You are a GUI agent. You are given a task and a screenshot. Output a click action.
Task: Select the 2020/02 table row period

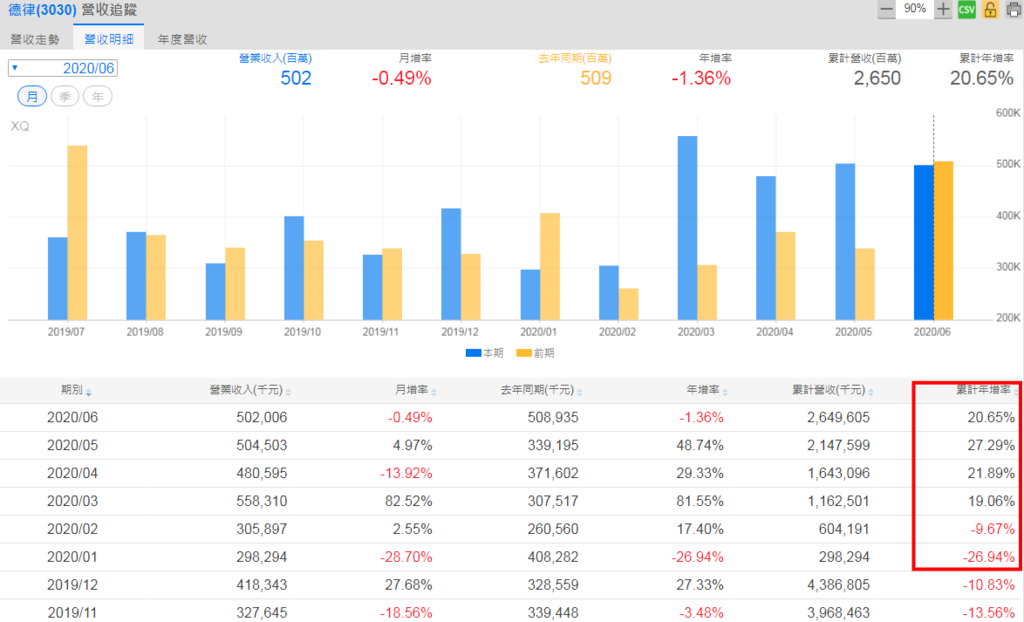click(72, 529)
